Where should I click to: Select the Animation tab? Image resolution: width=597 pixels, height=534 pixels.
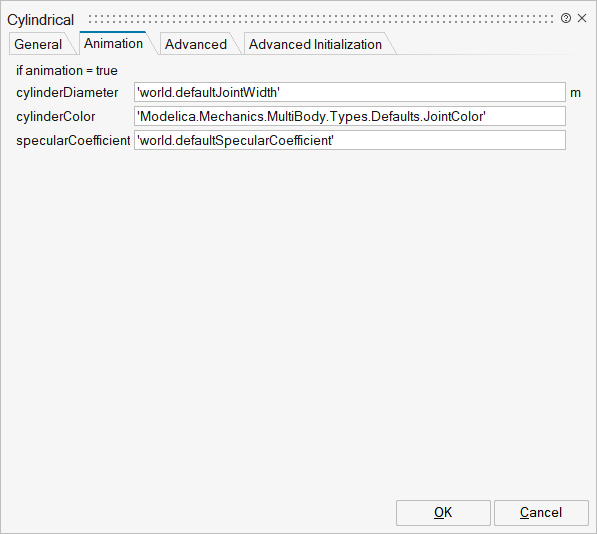pyautogui.click(x=113, y=43)
